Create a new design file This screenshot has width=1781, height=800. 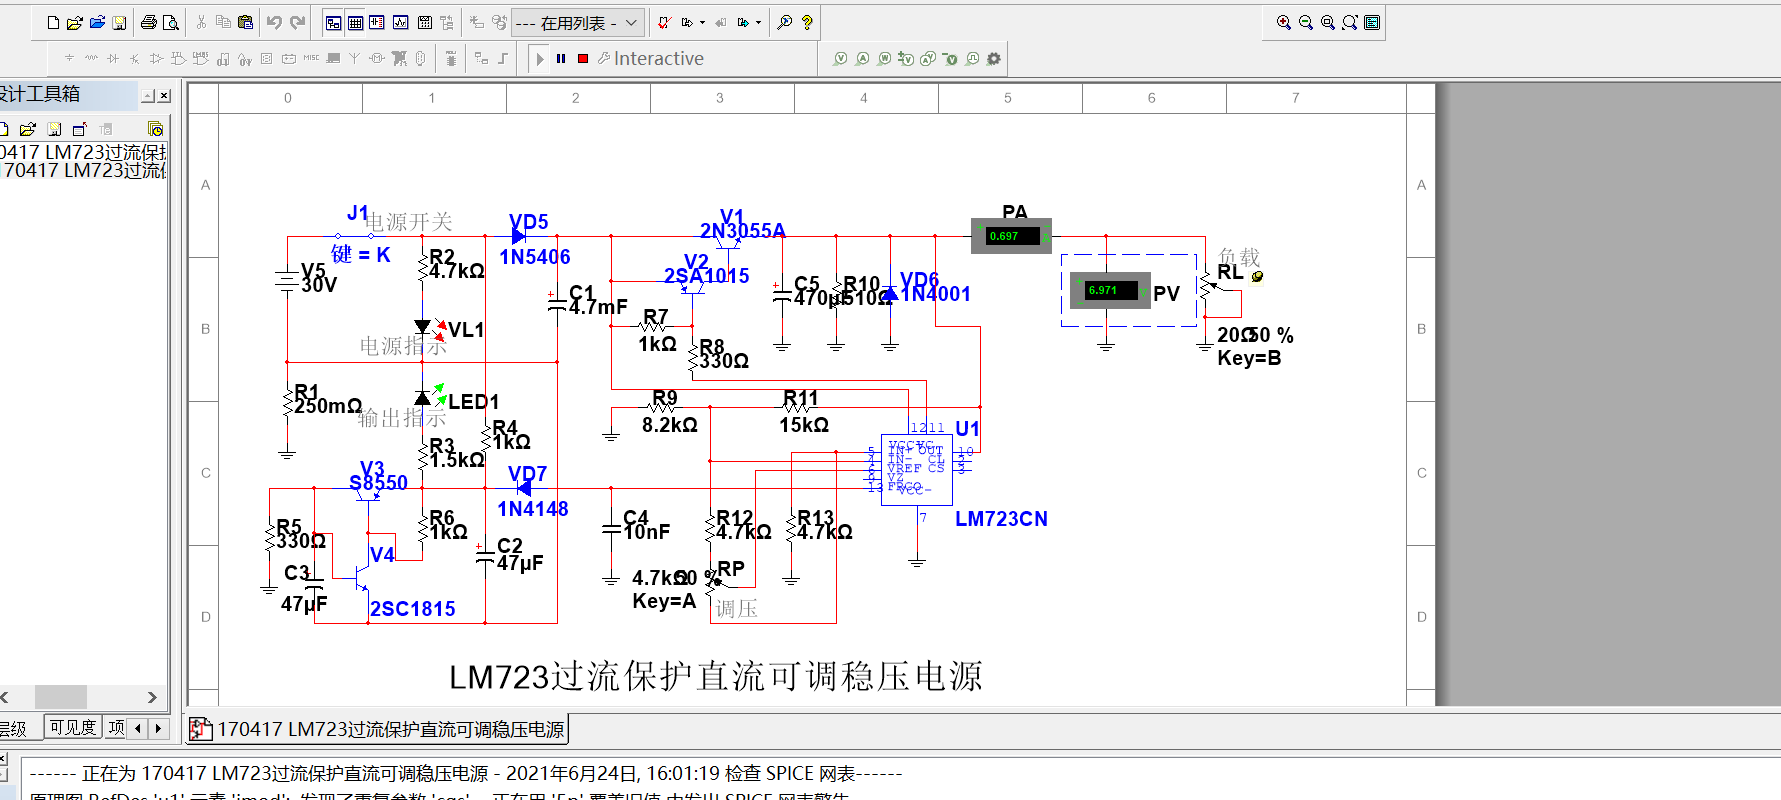53,22
